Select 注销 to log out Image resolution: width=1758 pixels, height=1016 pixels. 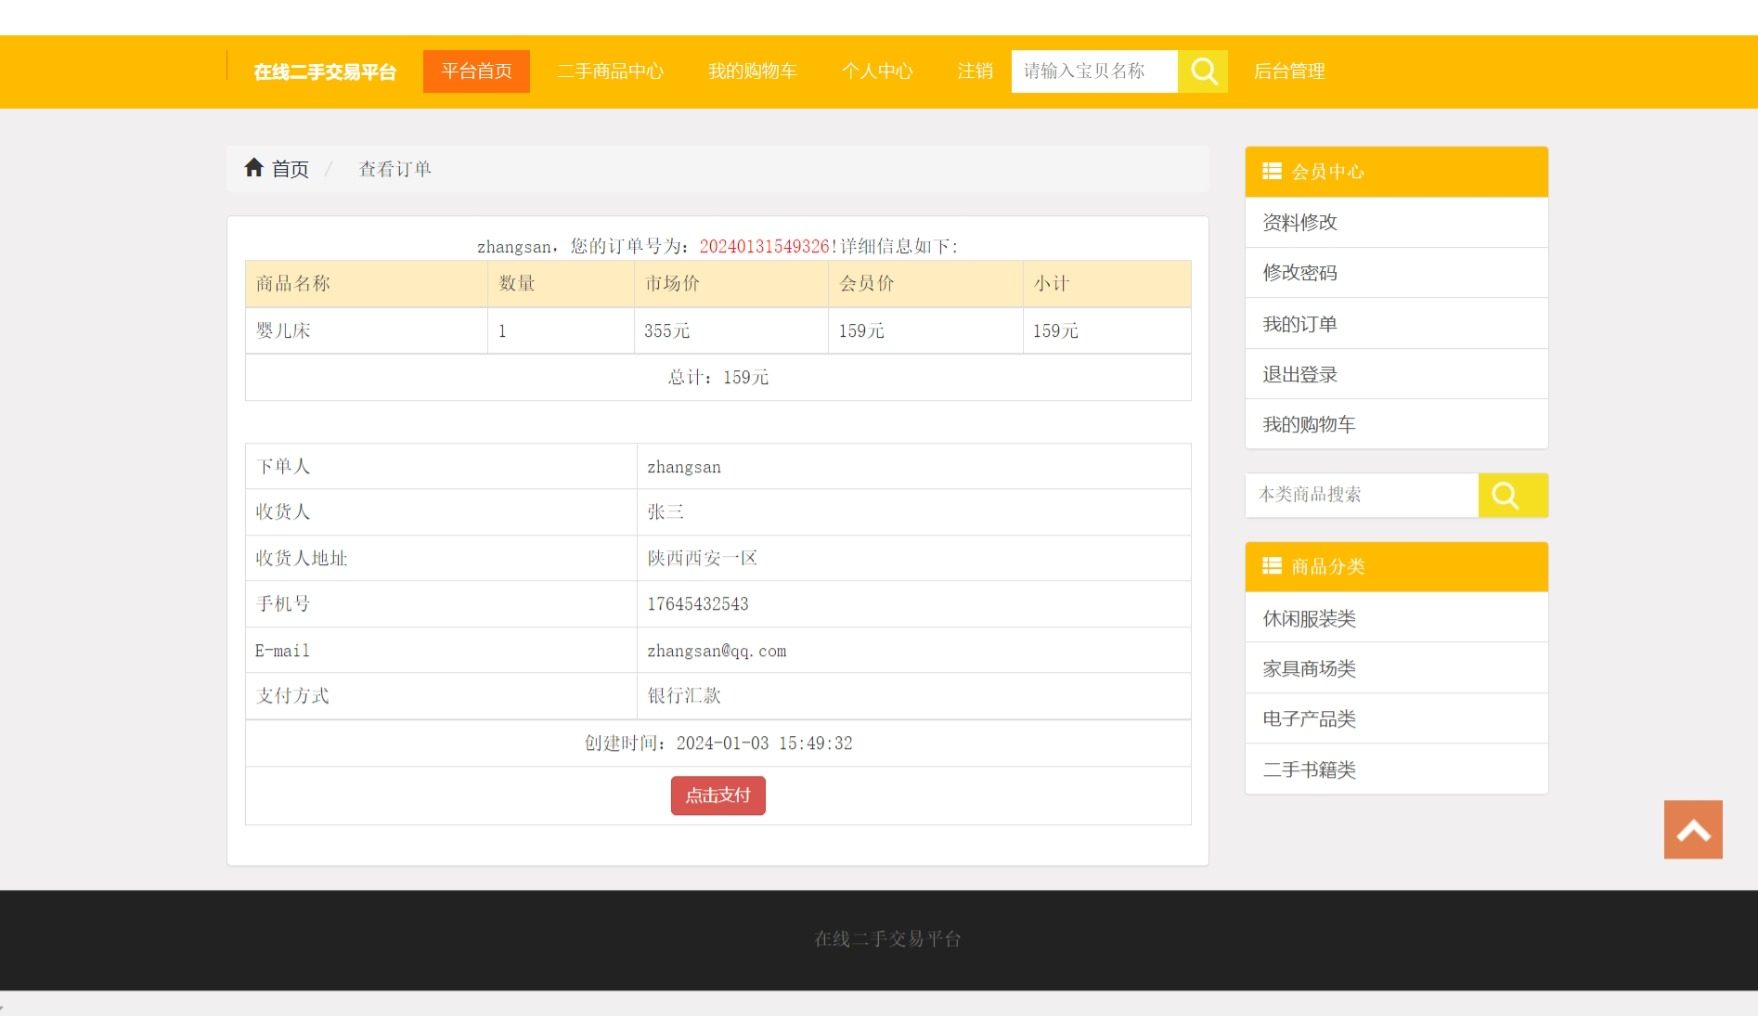pyautogui.click(x=974, y=71)
